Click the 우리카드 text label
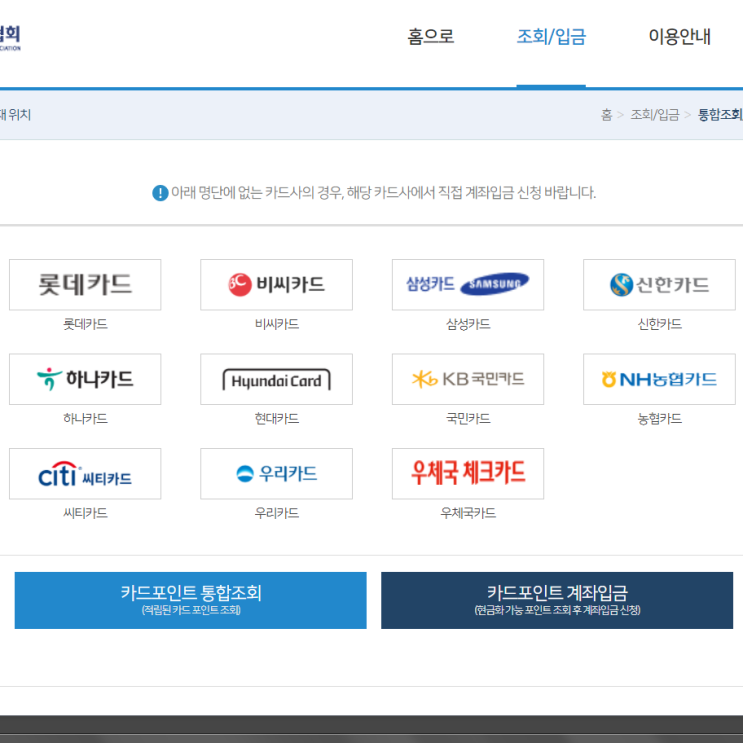This screenshot has height=743, width=743. [x=277, y=513]
